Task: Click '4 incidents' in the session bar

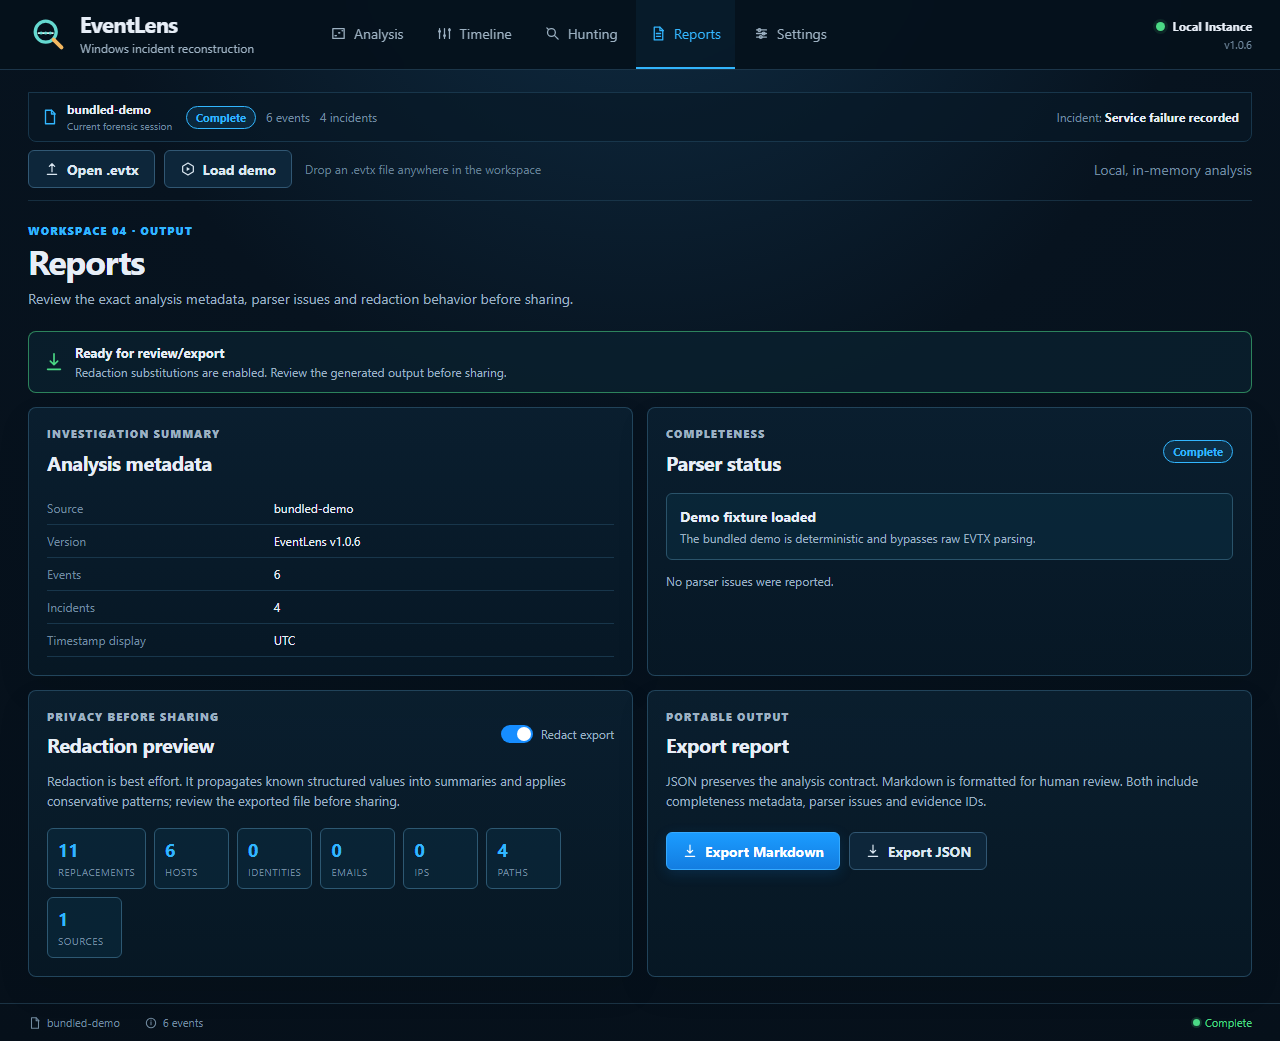Action: tap(348, 118)
